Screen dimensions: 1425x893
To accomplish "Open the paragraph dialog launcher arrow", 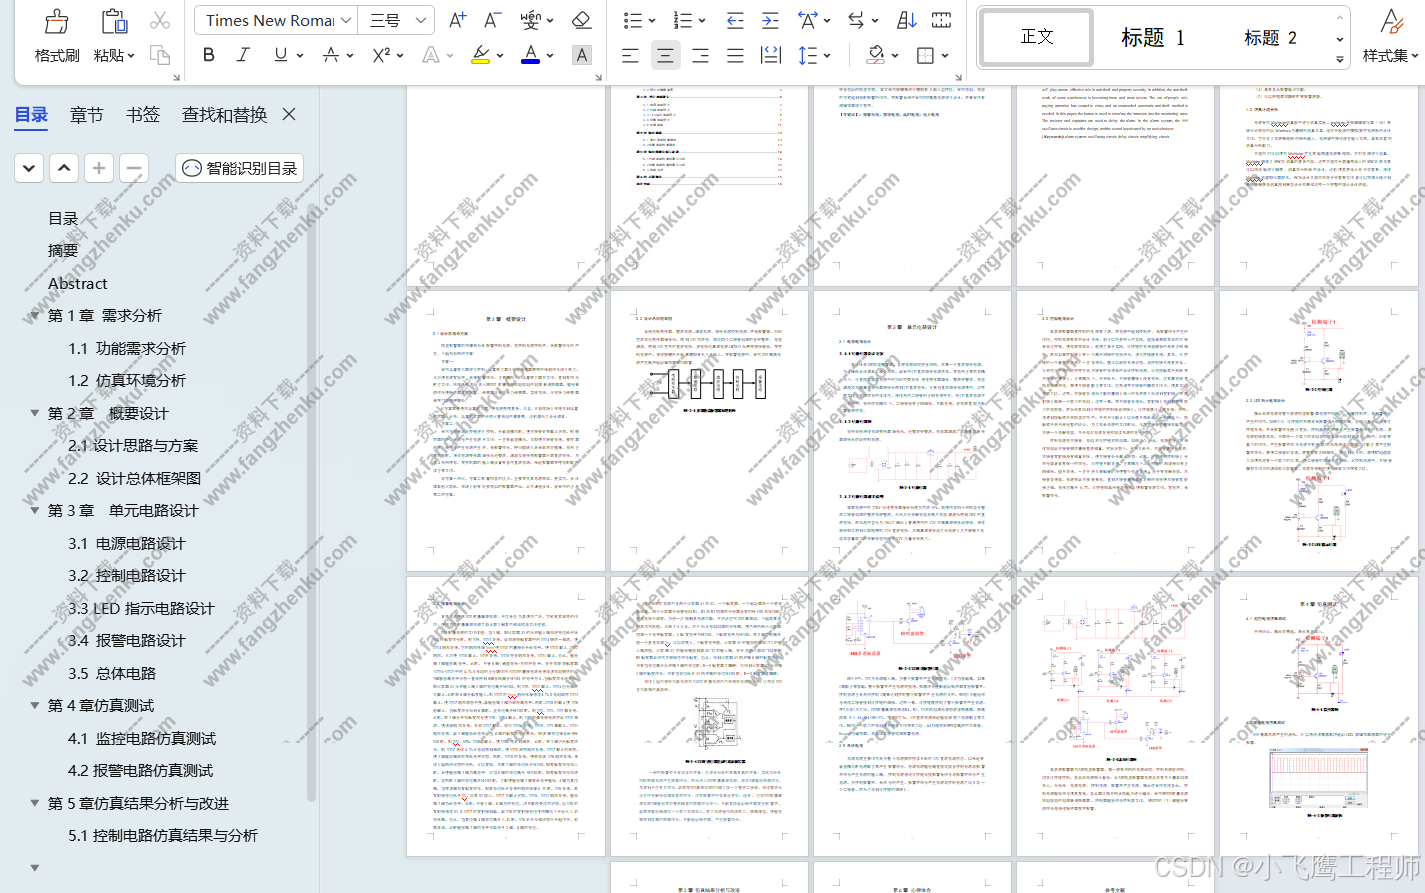I will coord(958,76).
